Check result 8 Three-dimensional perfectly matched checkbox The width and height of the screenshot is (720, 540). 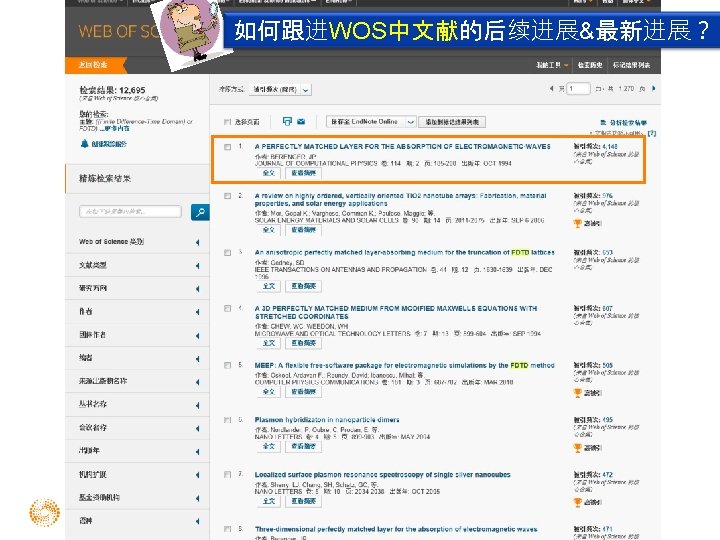click(227, 529)
